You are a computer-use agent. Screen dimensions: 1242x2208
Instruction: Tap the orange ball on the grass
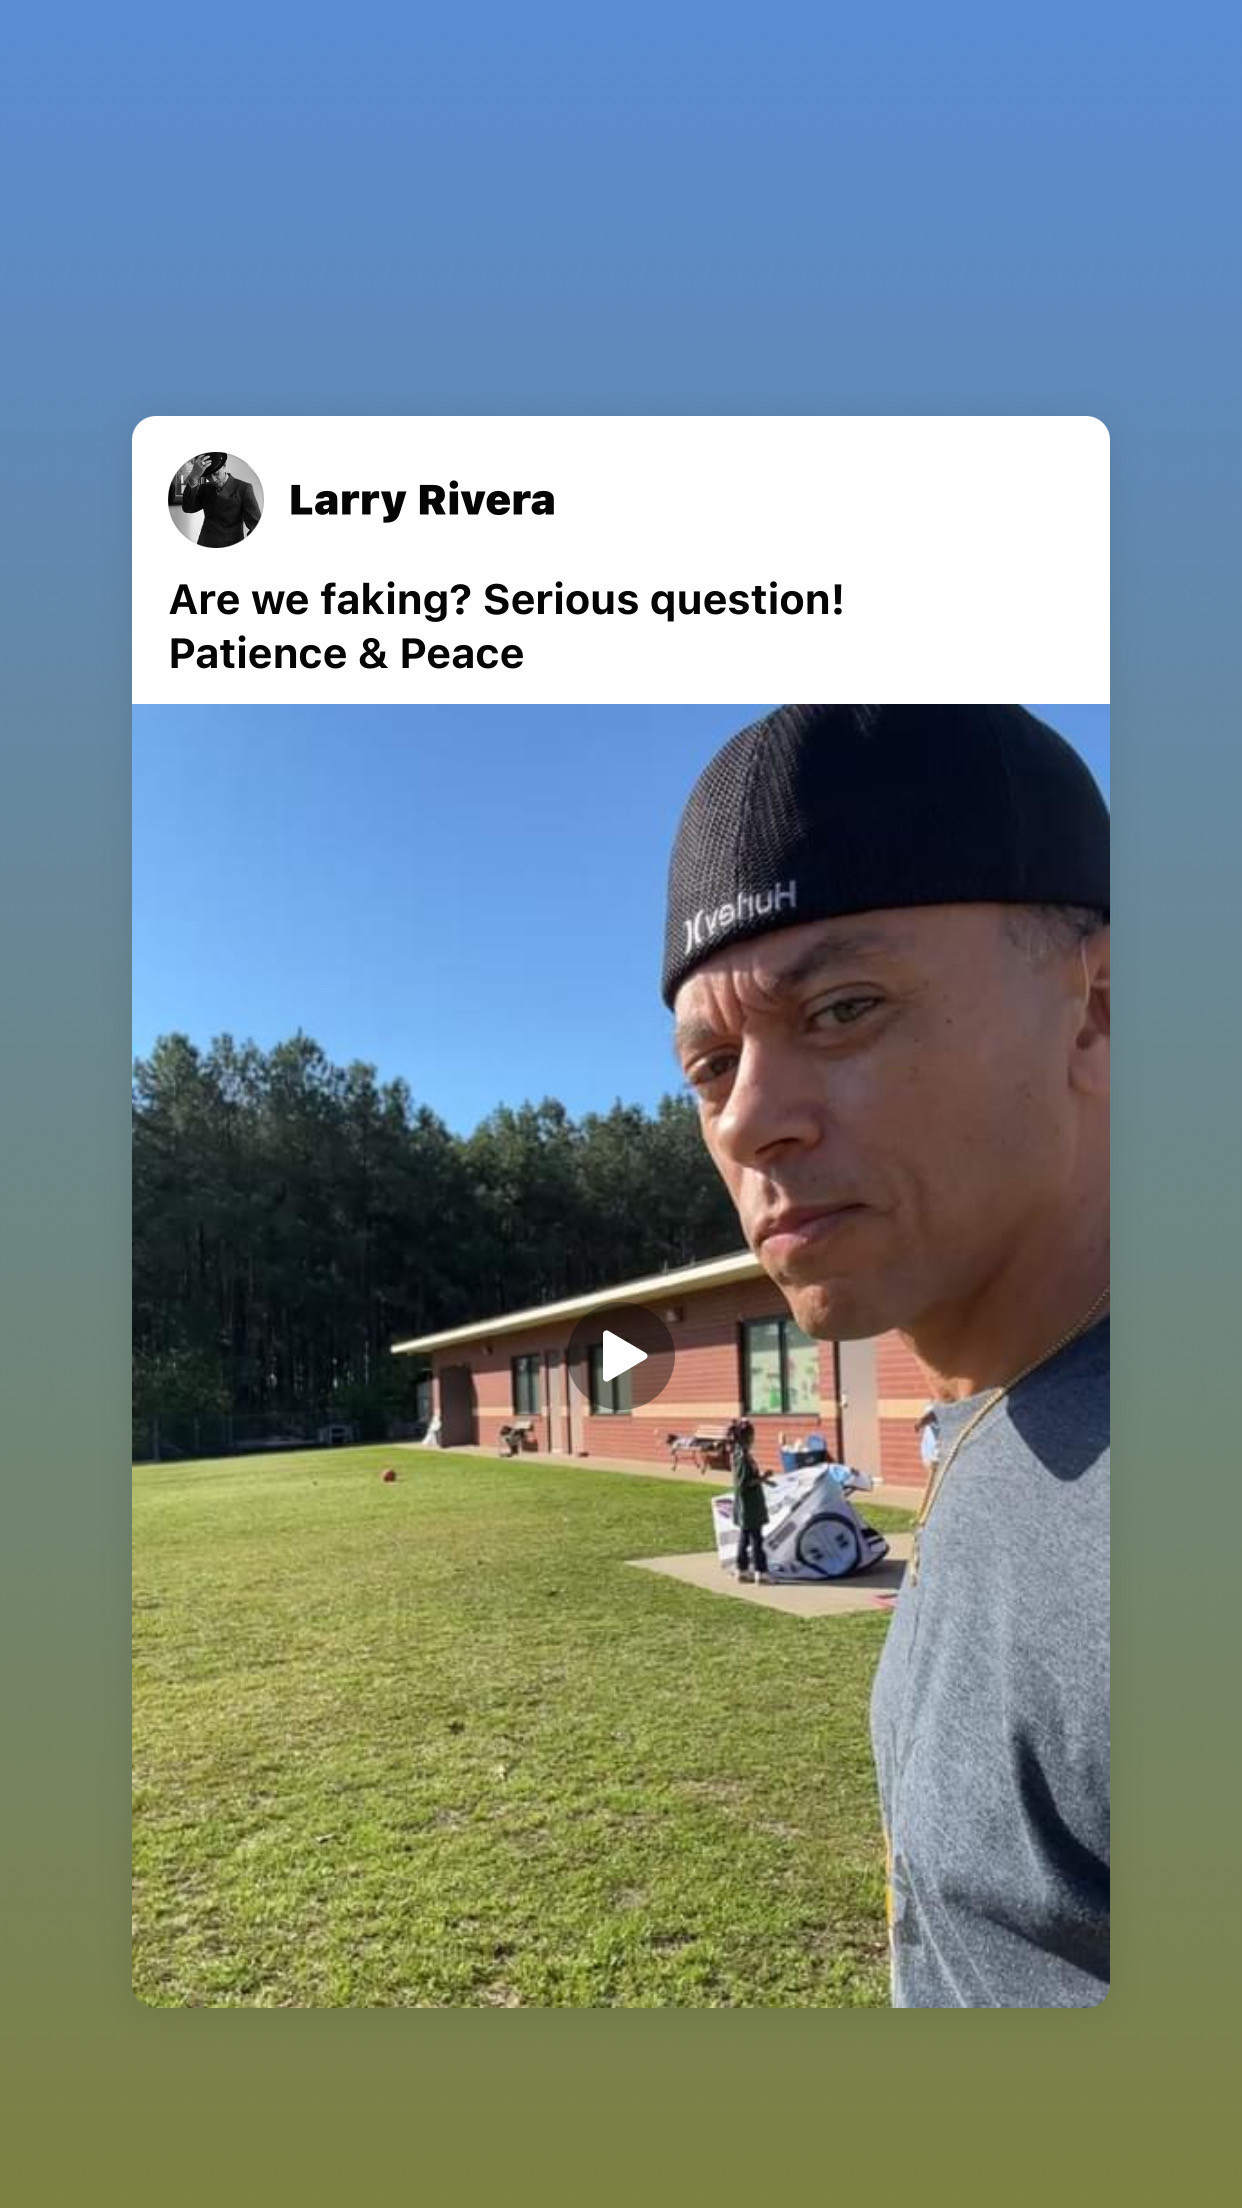388,1475
